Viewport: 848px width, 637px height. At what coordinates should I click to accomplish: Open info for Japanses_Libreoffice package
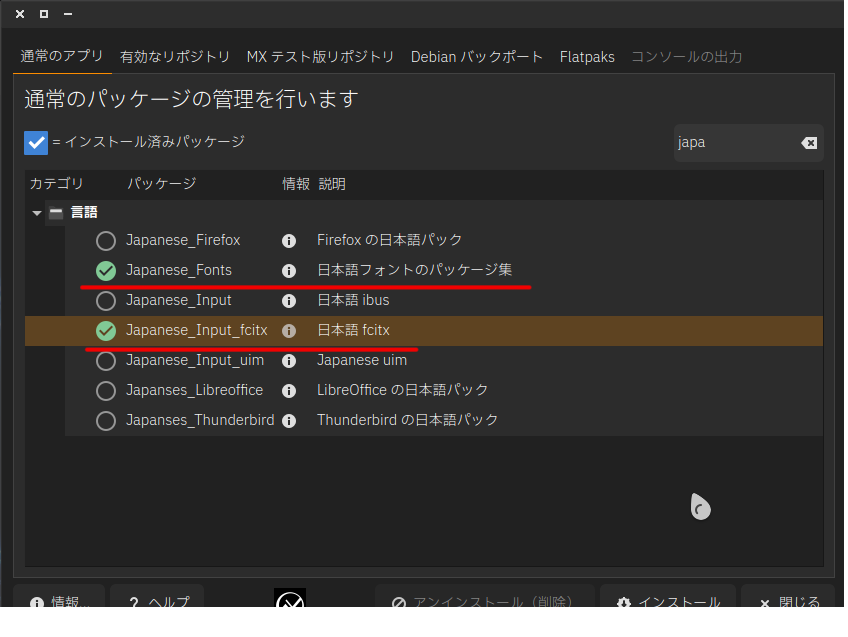pos(289,391)
